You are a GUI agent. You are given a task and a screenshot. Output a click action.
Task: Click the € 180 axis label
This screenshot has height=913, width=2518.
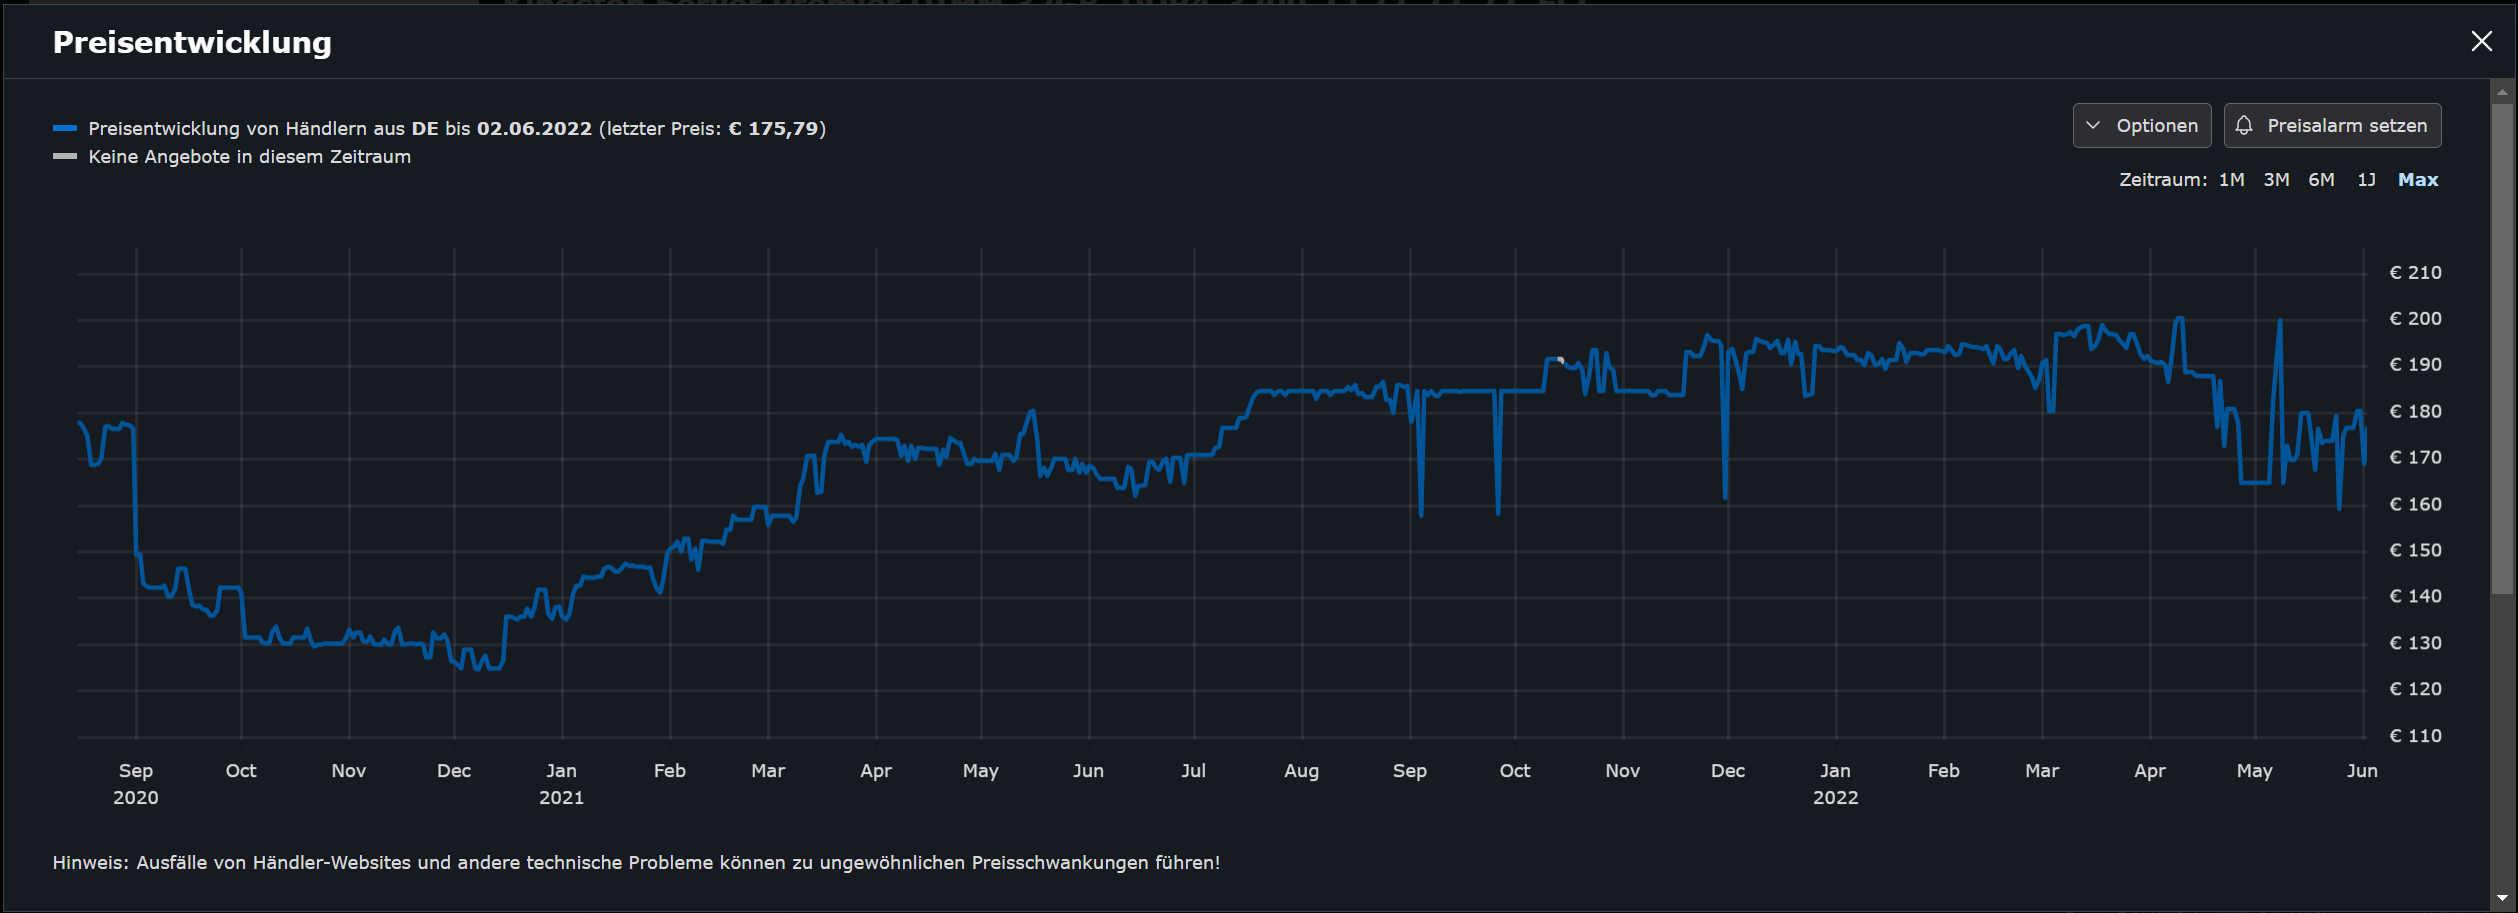coord(2415,412)
